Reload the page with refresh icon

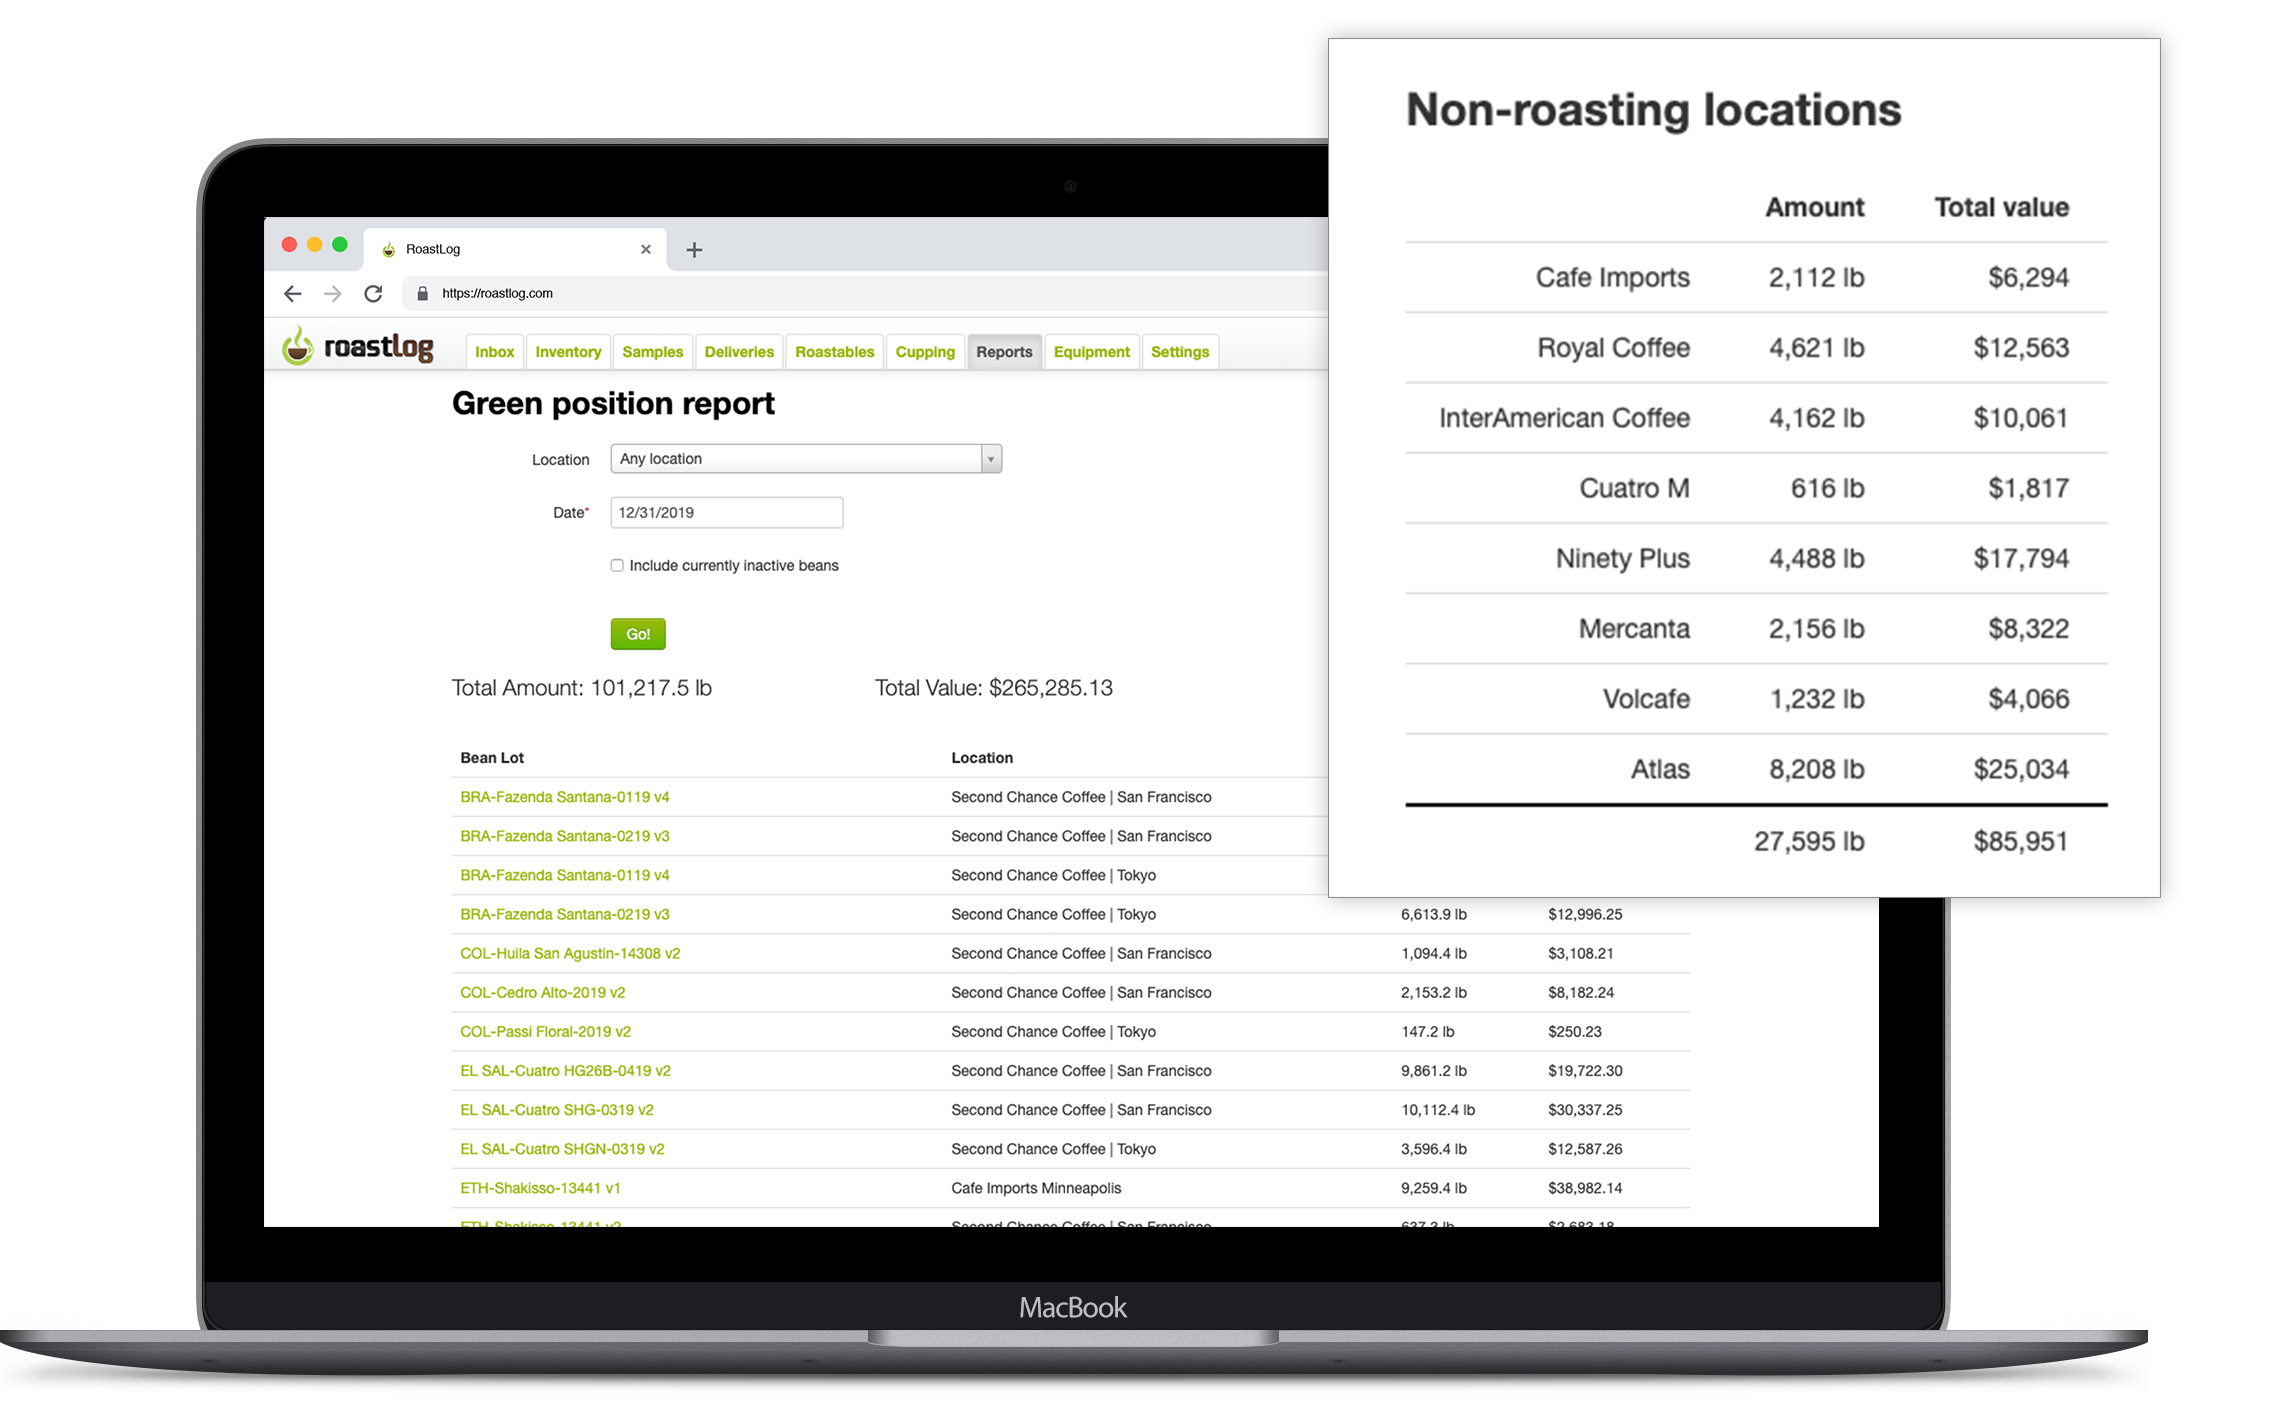coord(373,293)
